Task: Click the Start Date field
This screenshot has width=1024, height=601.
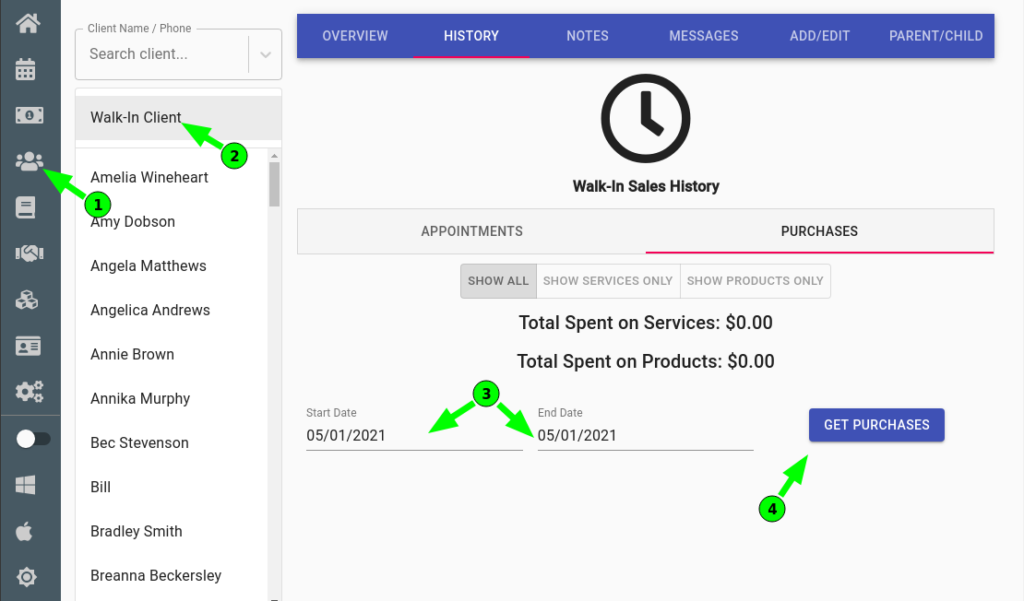Action: click(414, 435)
